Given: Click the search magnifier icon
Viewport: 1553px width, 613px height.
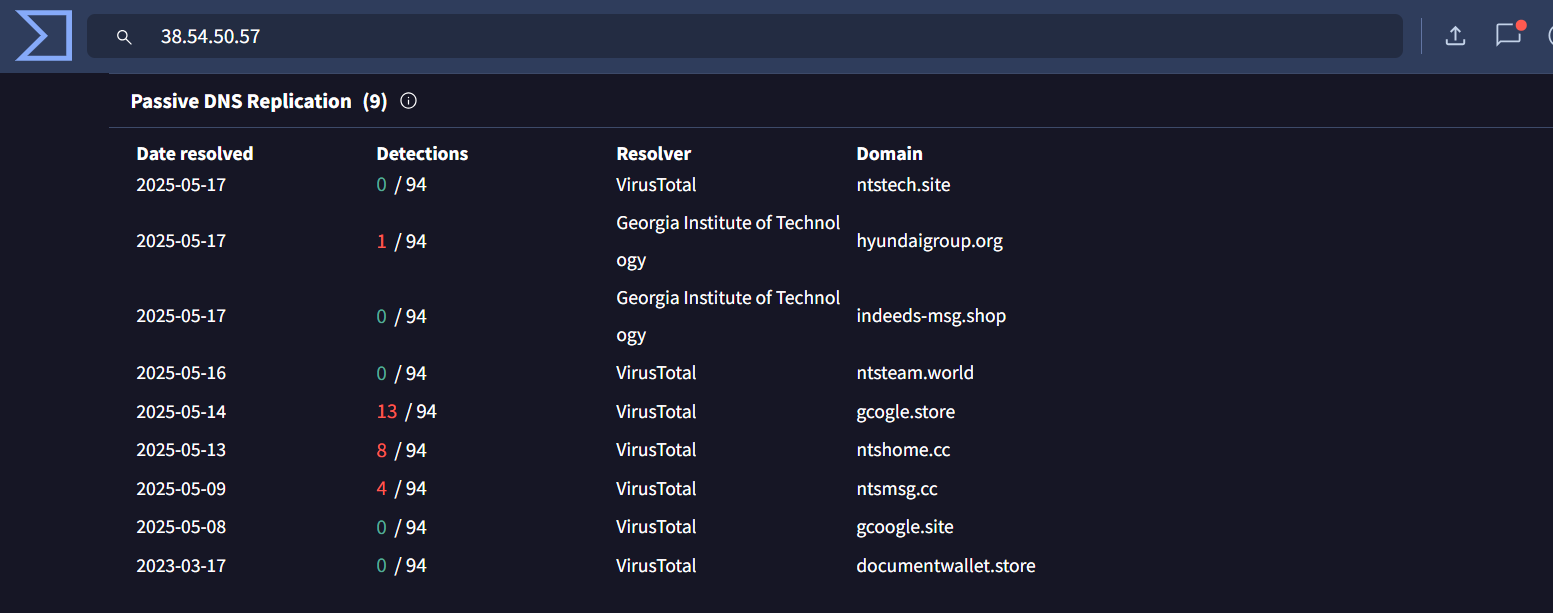Looking at the screenshot, I should pyautogui.click(x=124, y=36).
